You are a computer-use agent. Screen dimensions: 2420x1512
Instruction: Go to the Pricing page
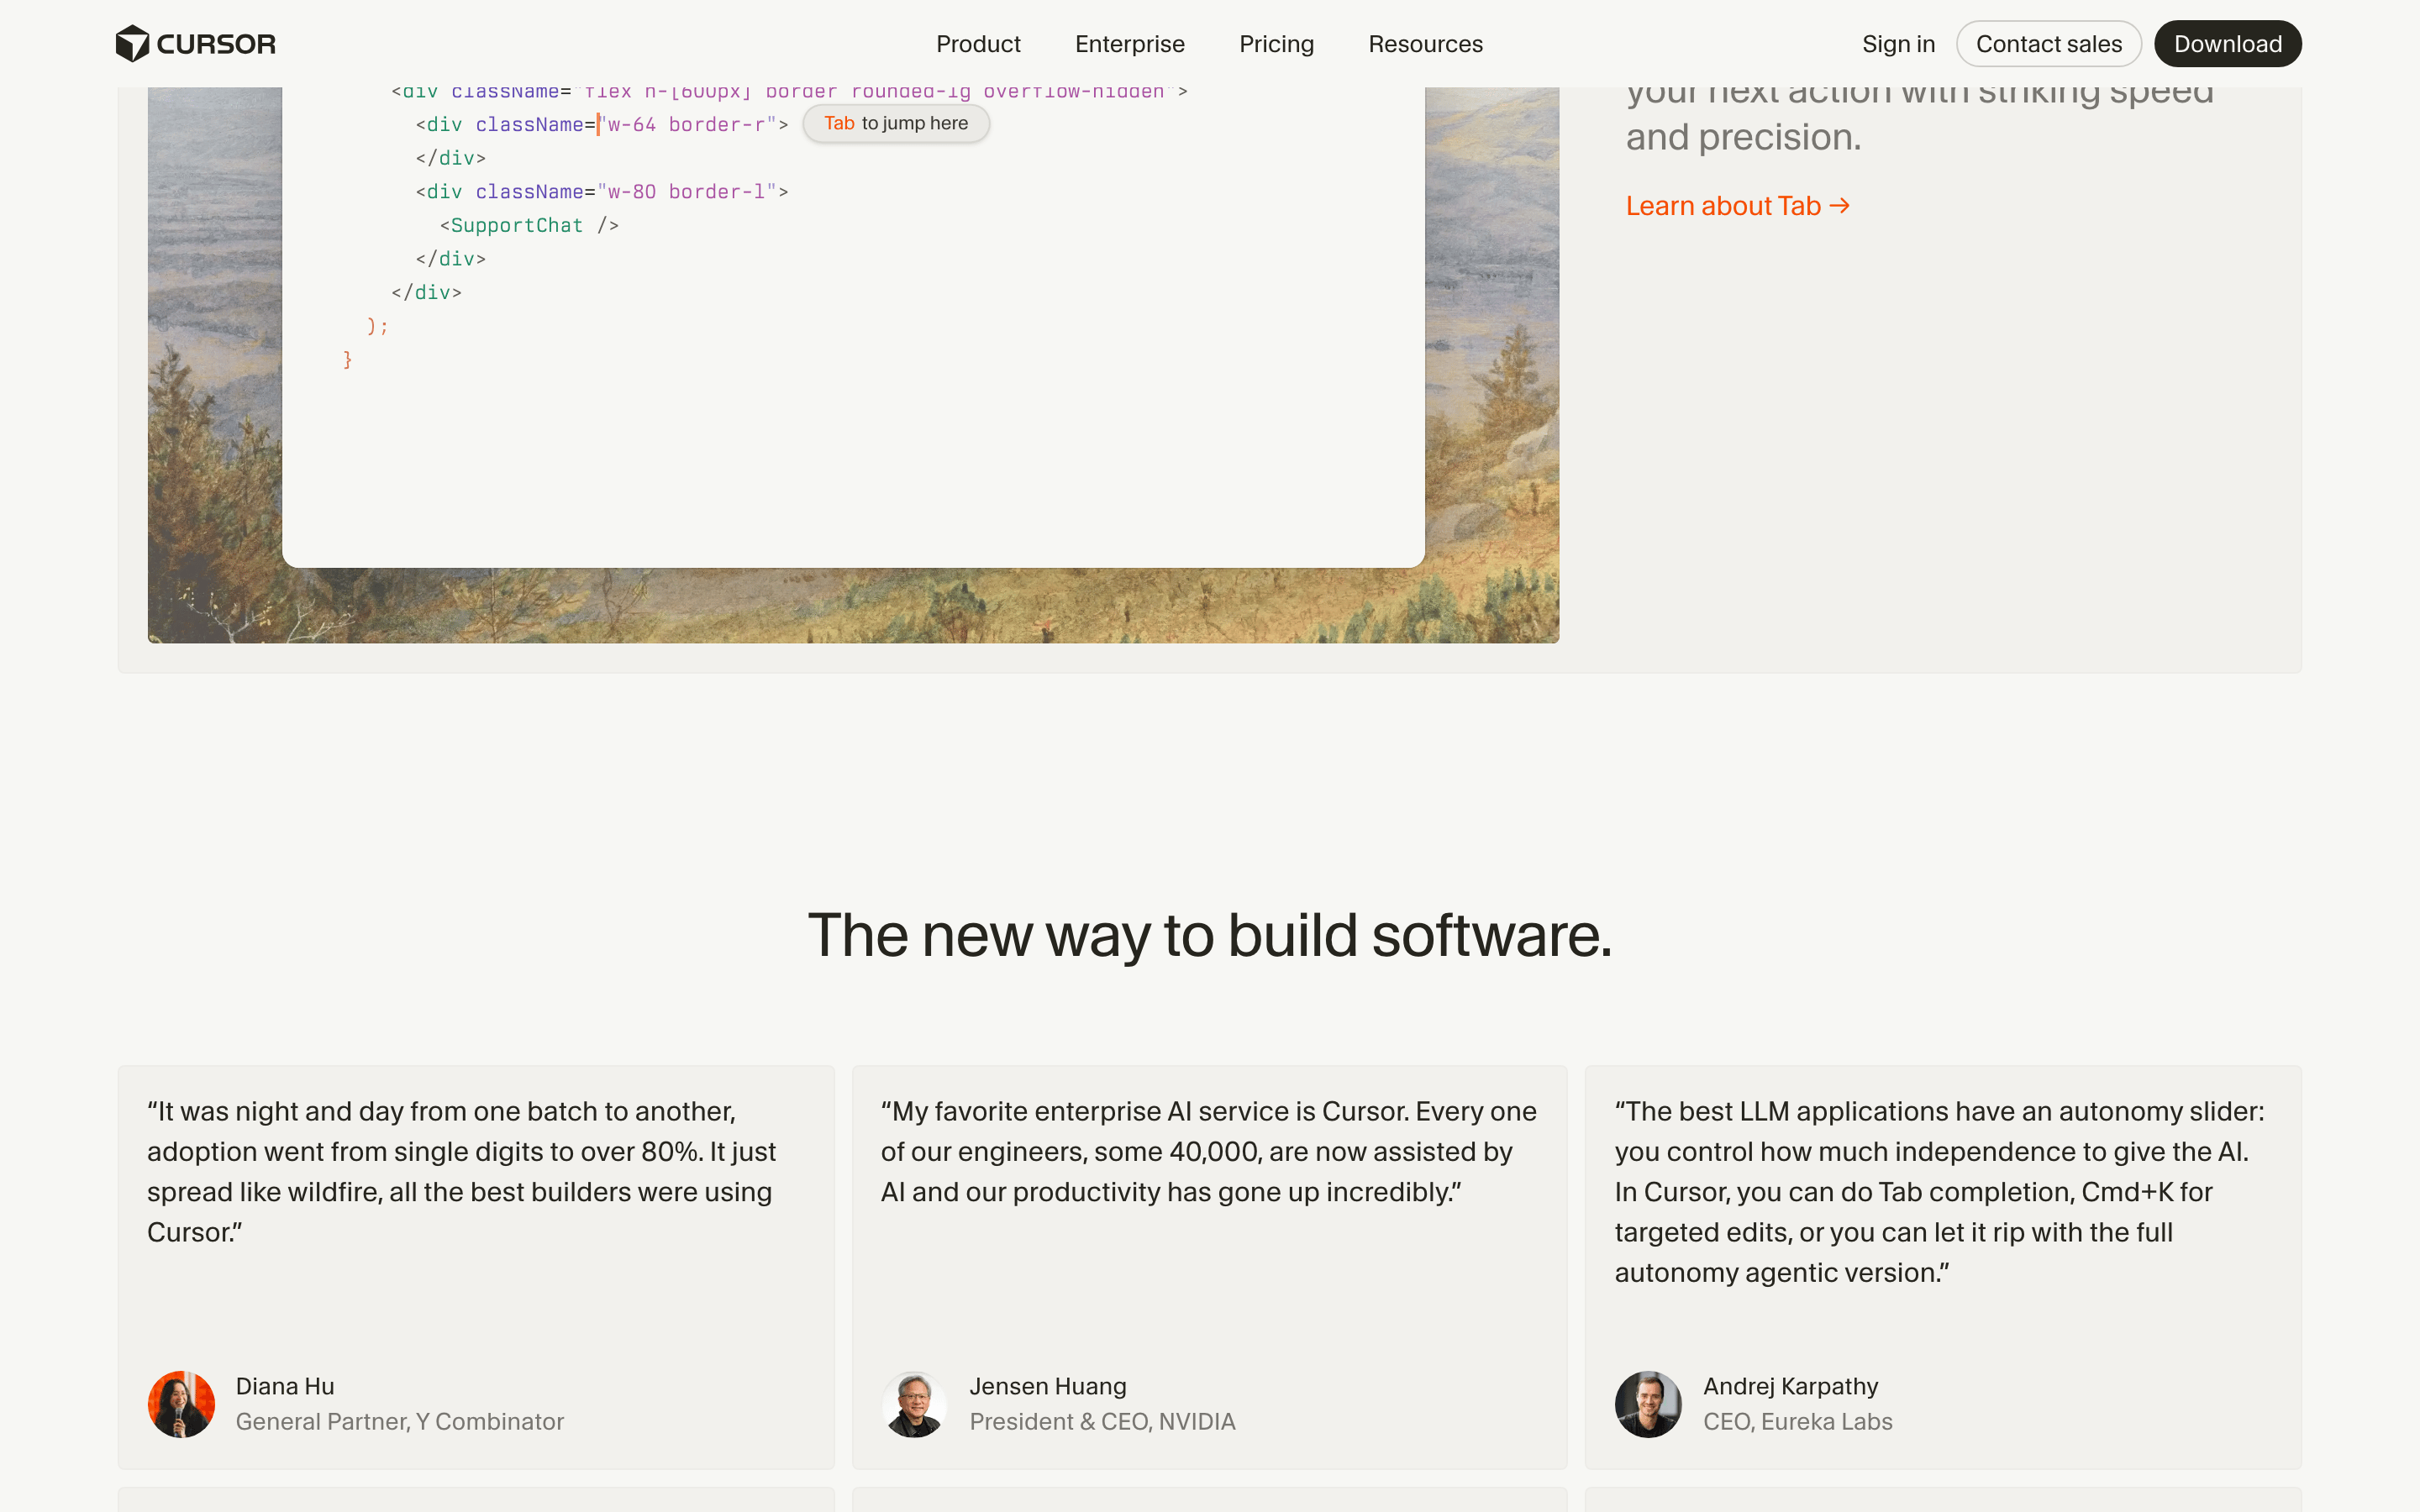click(x=1276, y=44)
